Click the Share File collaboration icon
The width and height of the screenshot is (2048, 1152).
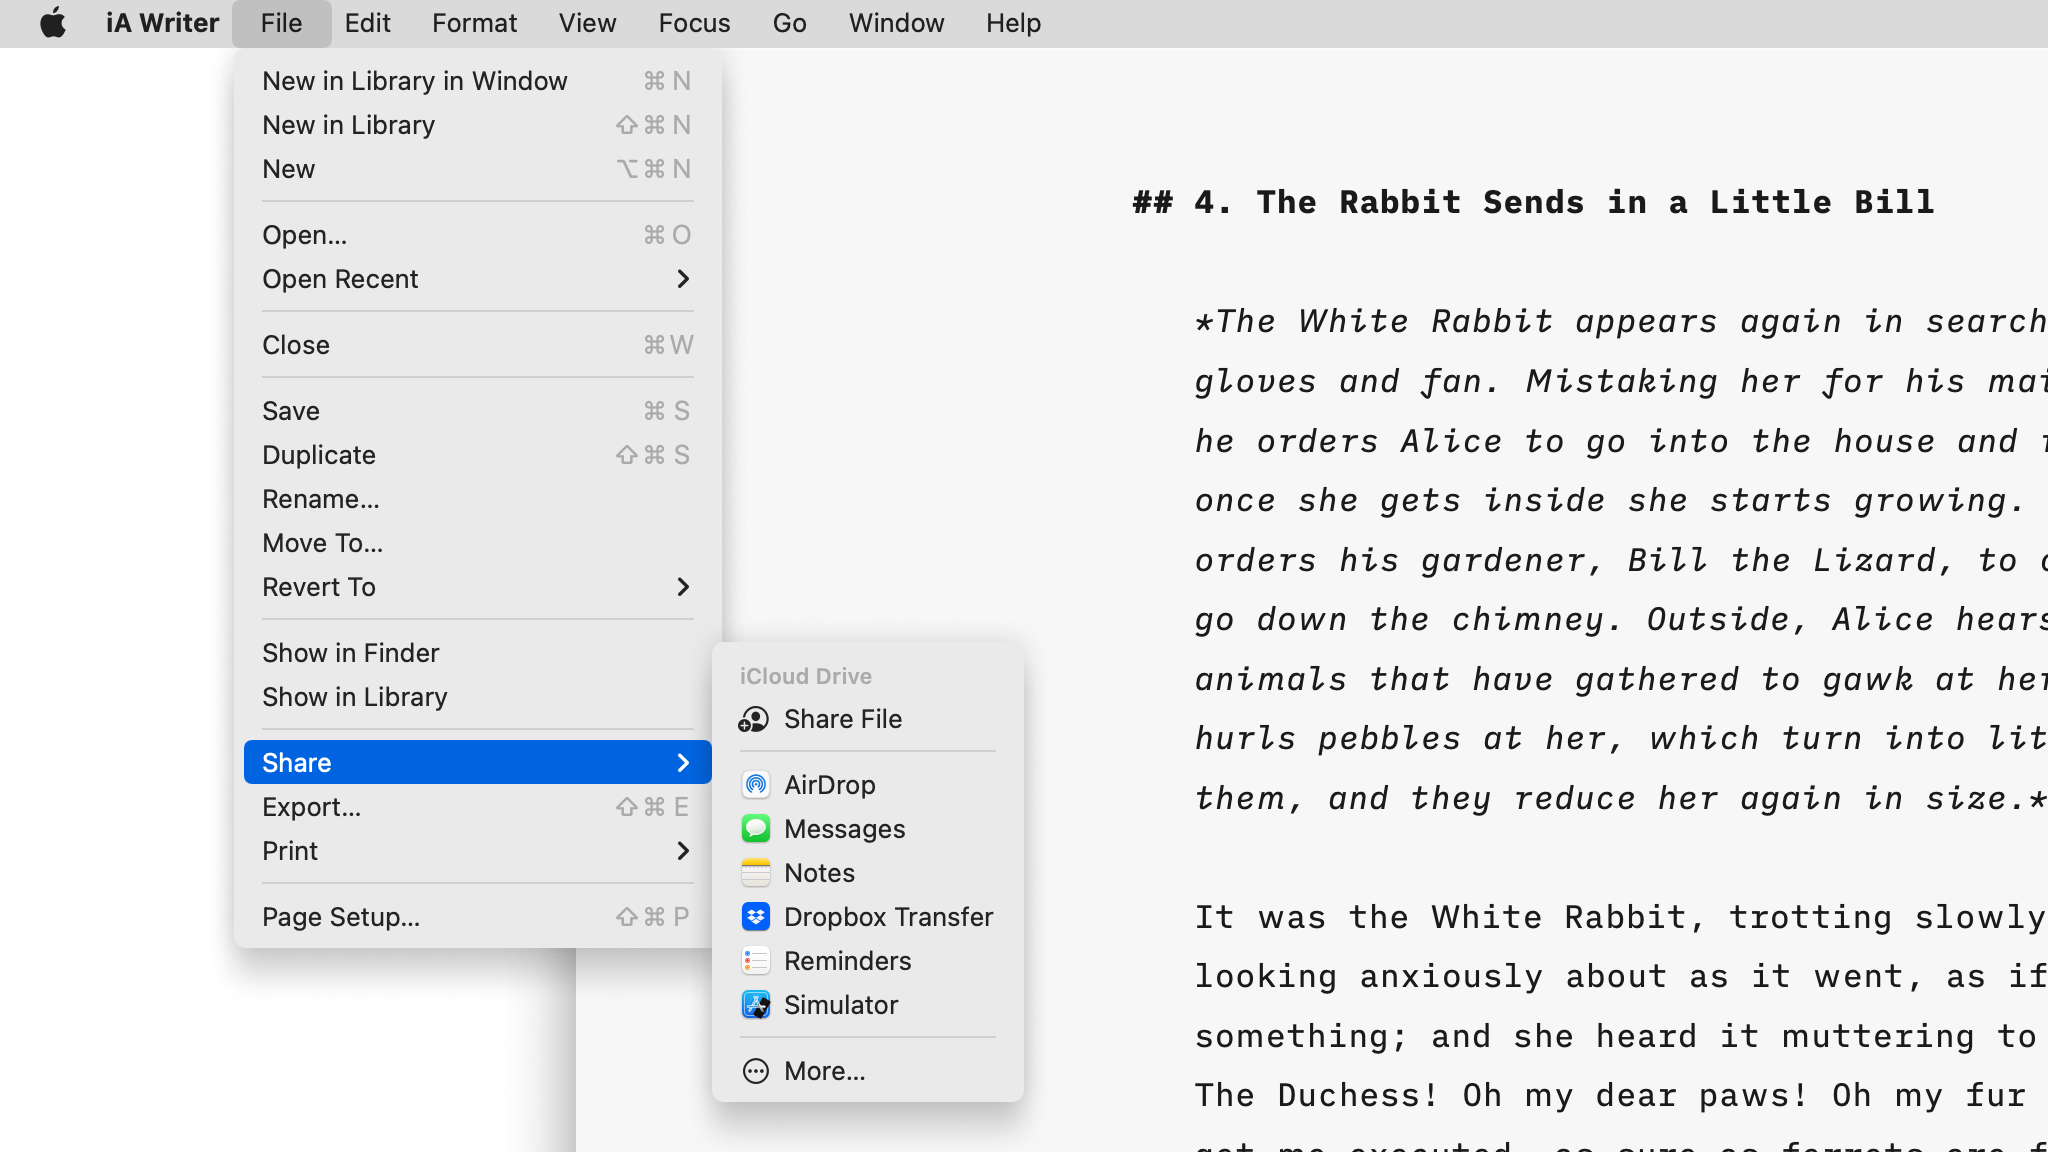point(754,719)
